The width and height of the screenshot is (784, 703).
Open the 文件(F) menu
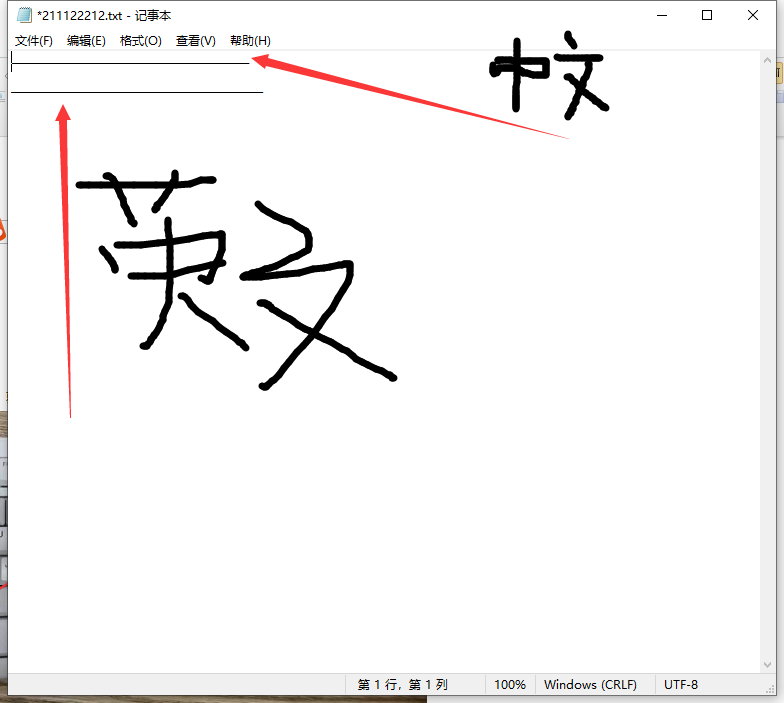(x=34, y=41)
